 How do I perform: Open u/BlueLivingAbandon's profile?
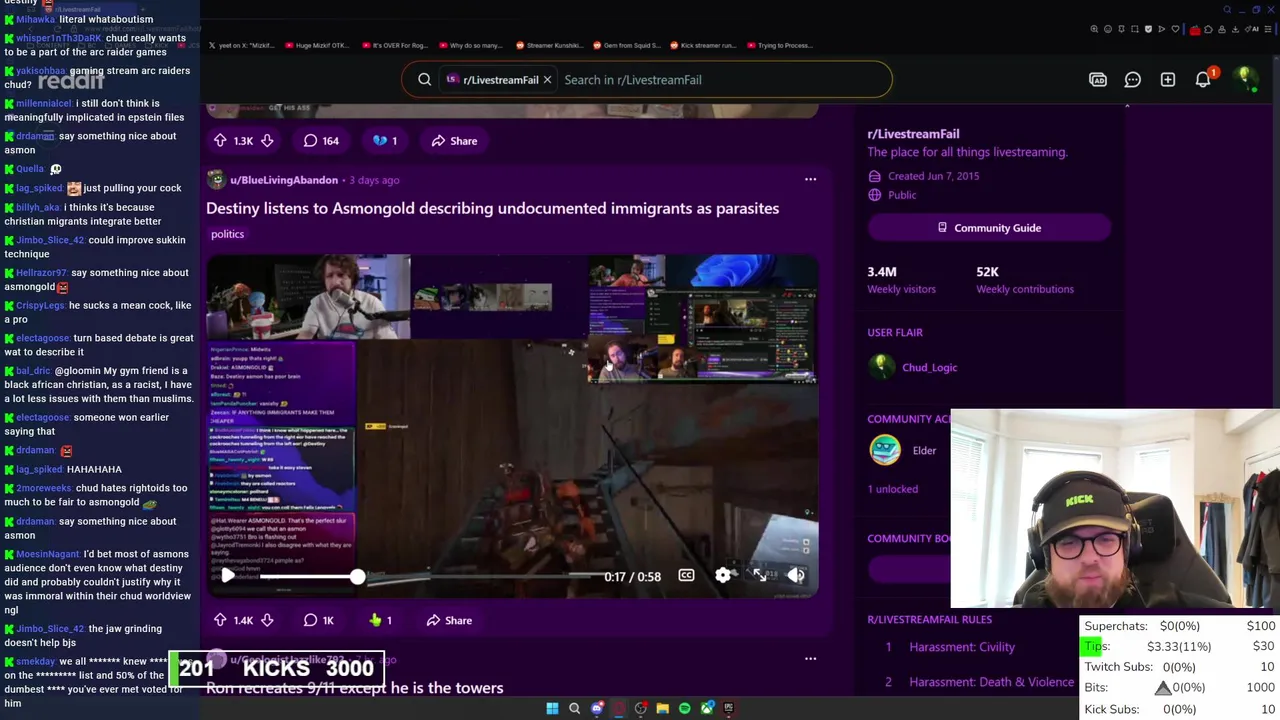pyautogui.click(x=284, y=180)
